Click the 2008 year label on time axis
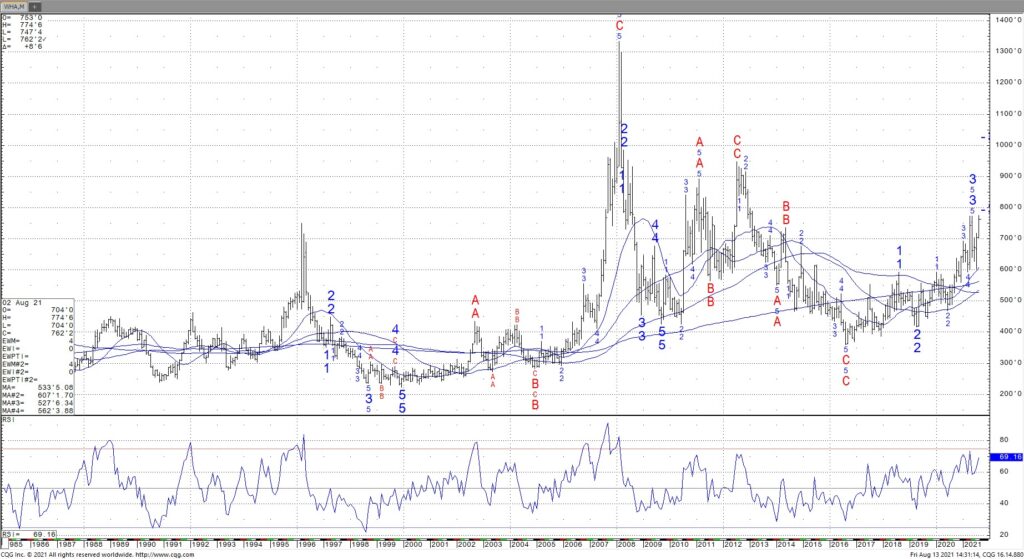Viewport: 1024px width, 559px height. [x=624, y=543]
